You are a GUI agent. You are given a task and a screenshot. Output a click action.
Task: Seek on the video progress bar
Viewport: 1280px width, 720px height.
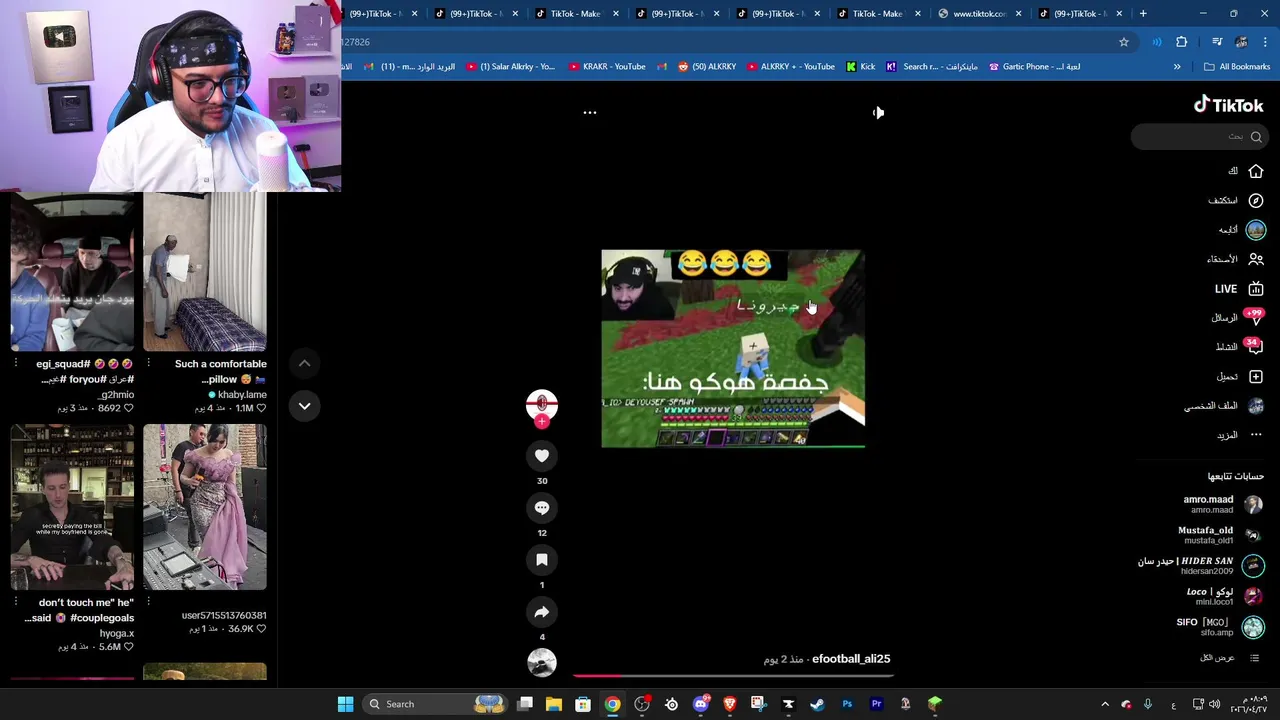tap(733, 676)
